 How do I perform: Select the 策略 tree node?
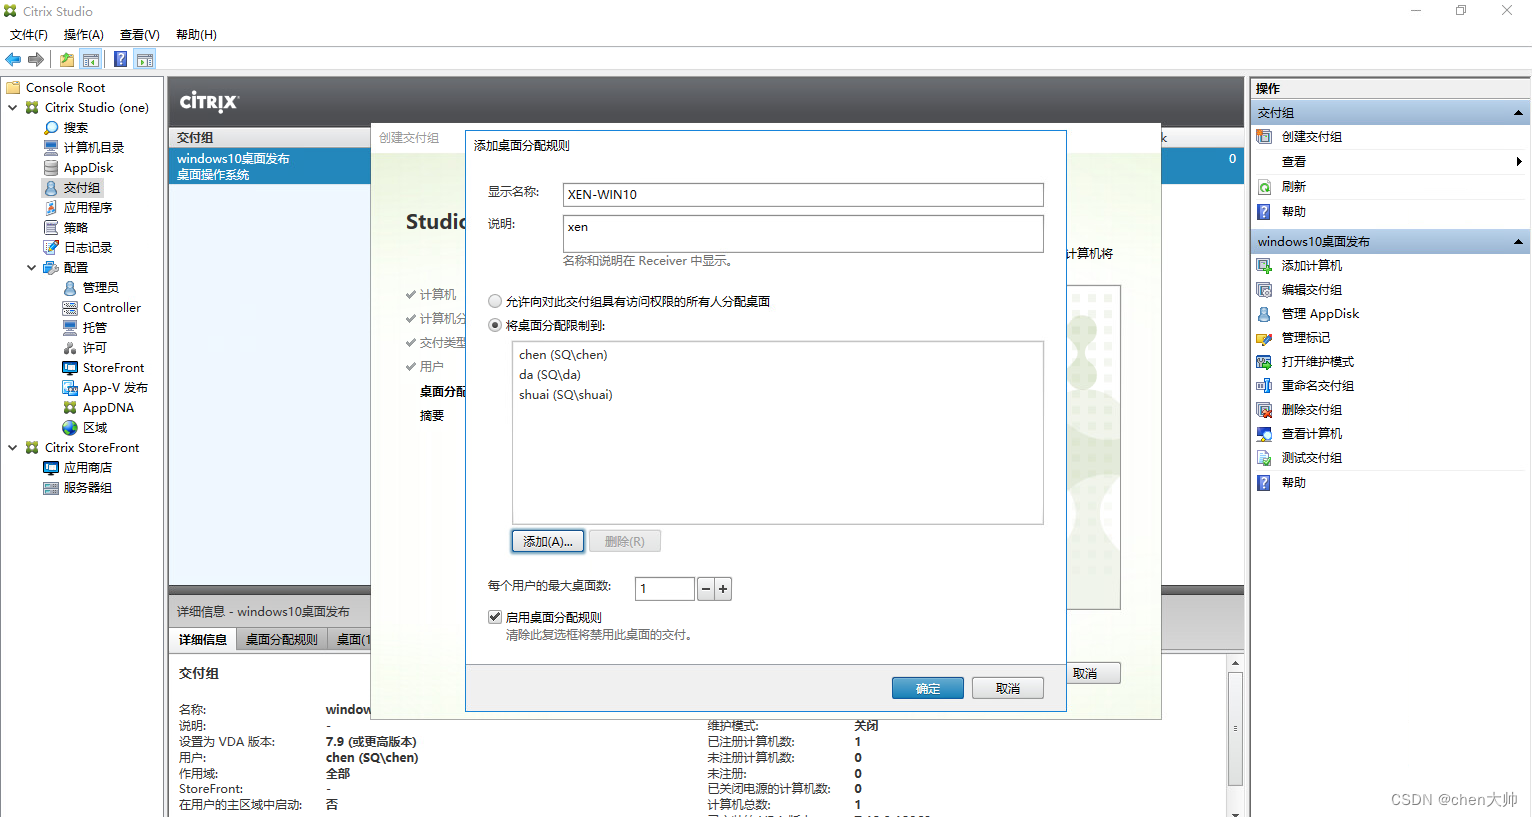[x=76, y=227]
